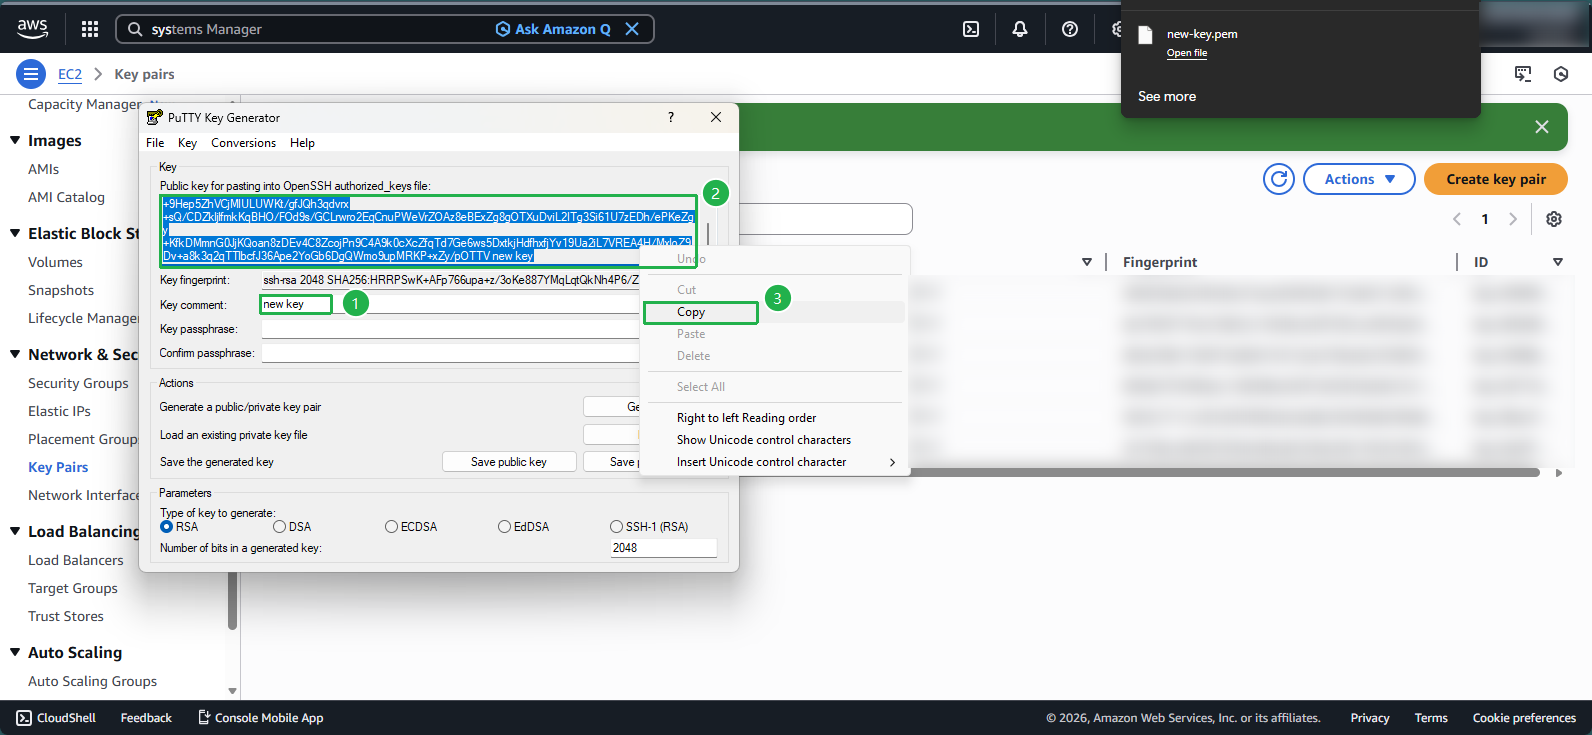Open PuTTY Conversions menu

pos(243,143)
